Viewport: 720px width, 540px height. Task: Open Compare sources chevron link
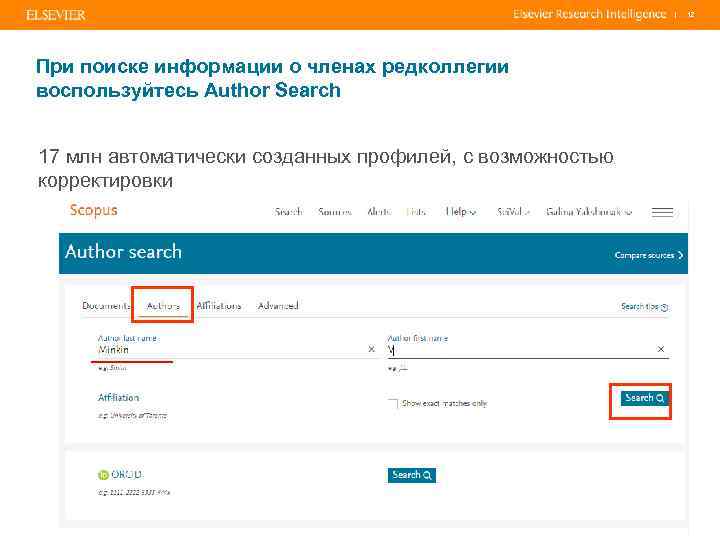tap(648, 255)
